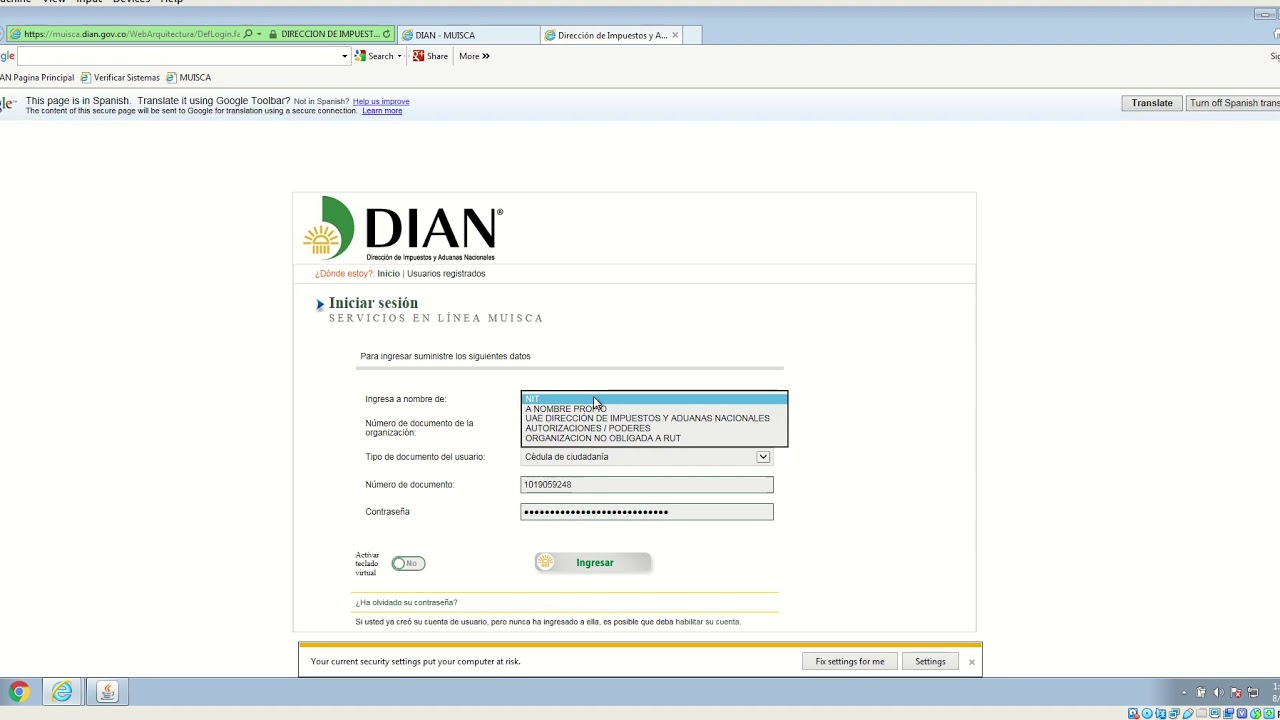Pick AUTORIZACIONES / PODERES from the list
The width and height of the screenshot is (1280, 720).
(654, 428)
